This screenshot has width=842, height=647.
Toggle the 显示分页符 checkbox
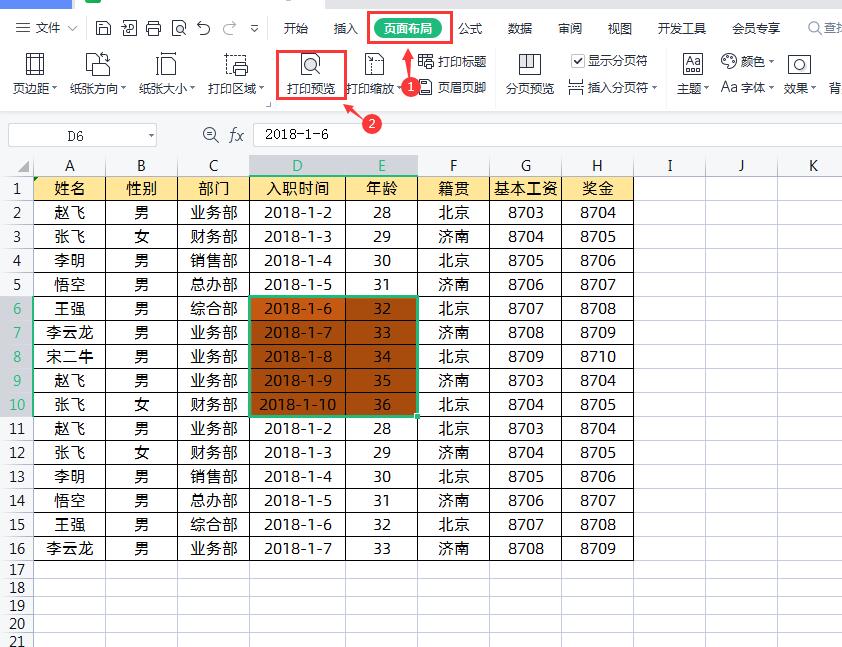[x=578, y=62]
